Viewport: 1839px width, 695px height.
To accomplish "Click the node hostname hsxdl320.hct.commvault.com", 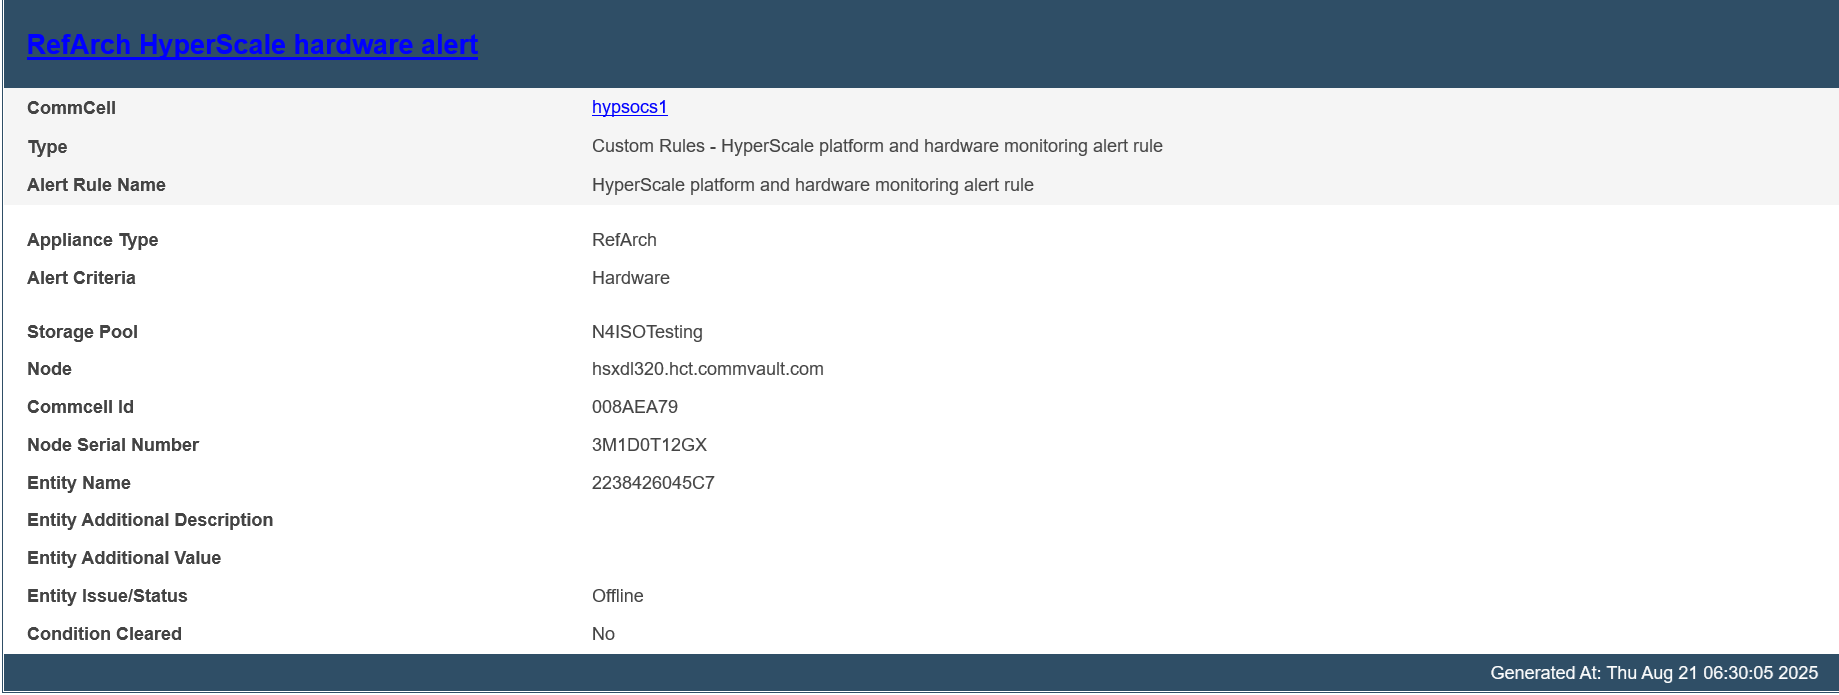I will click(707, 369).
